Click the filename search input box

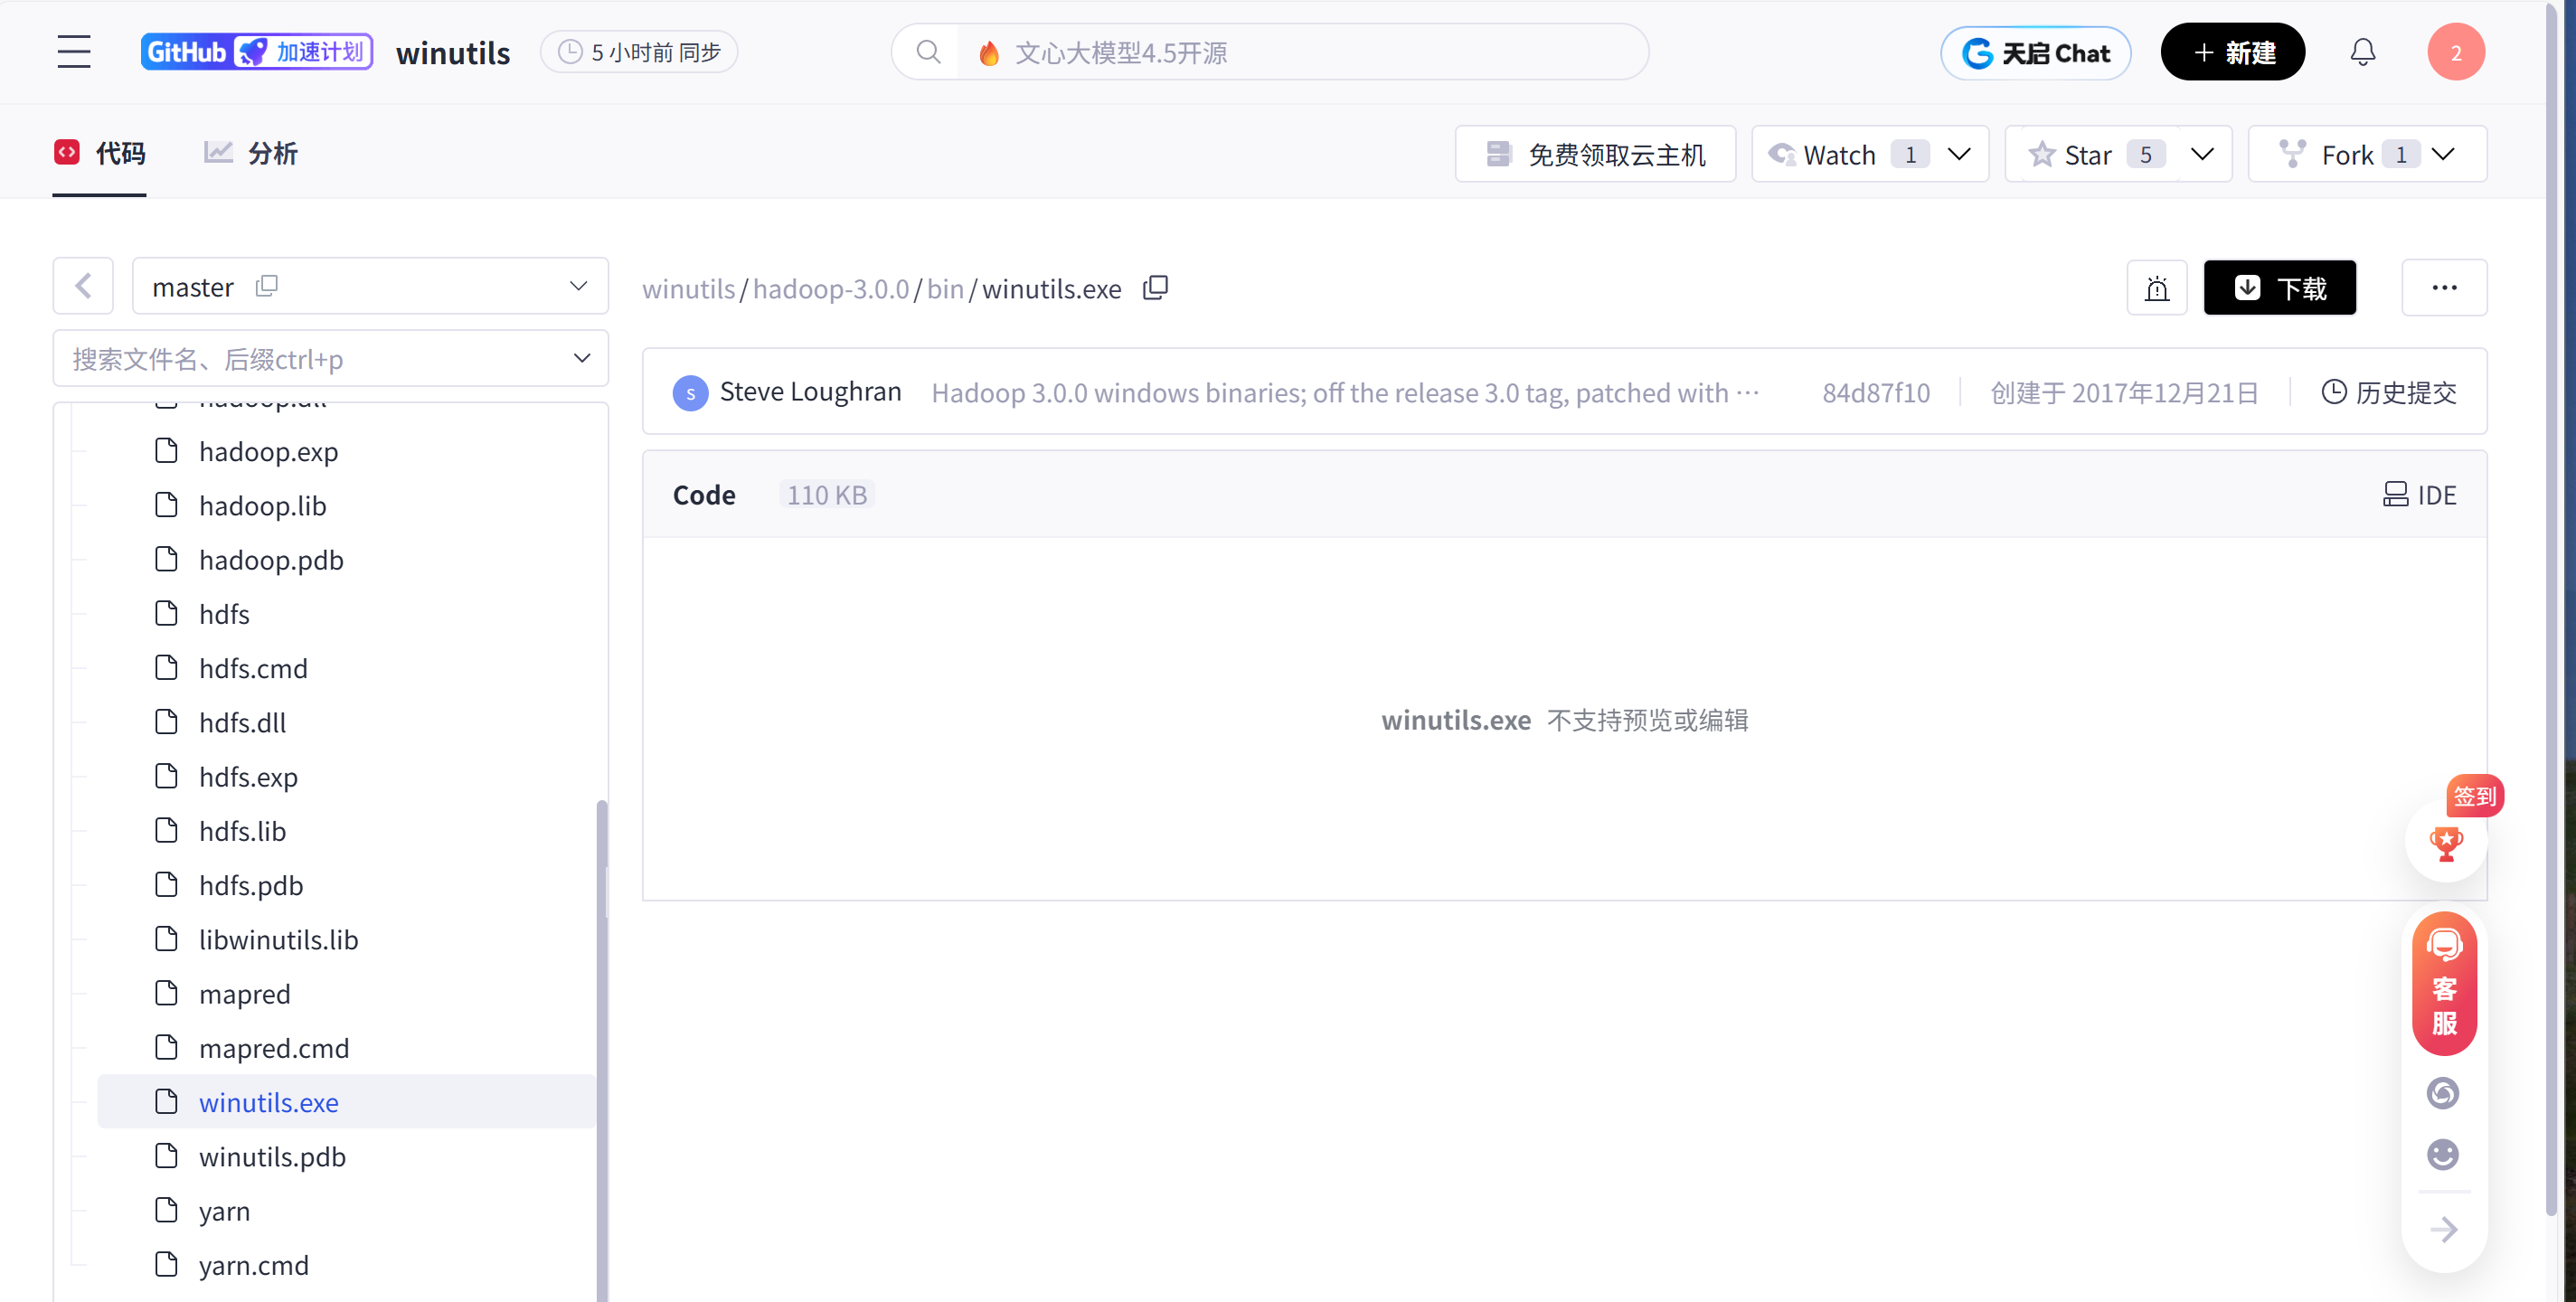click(x=300, y=358)
